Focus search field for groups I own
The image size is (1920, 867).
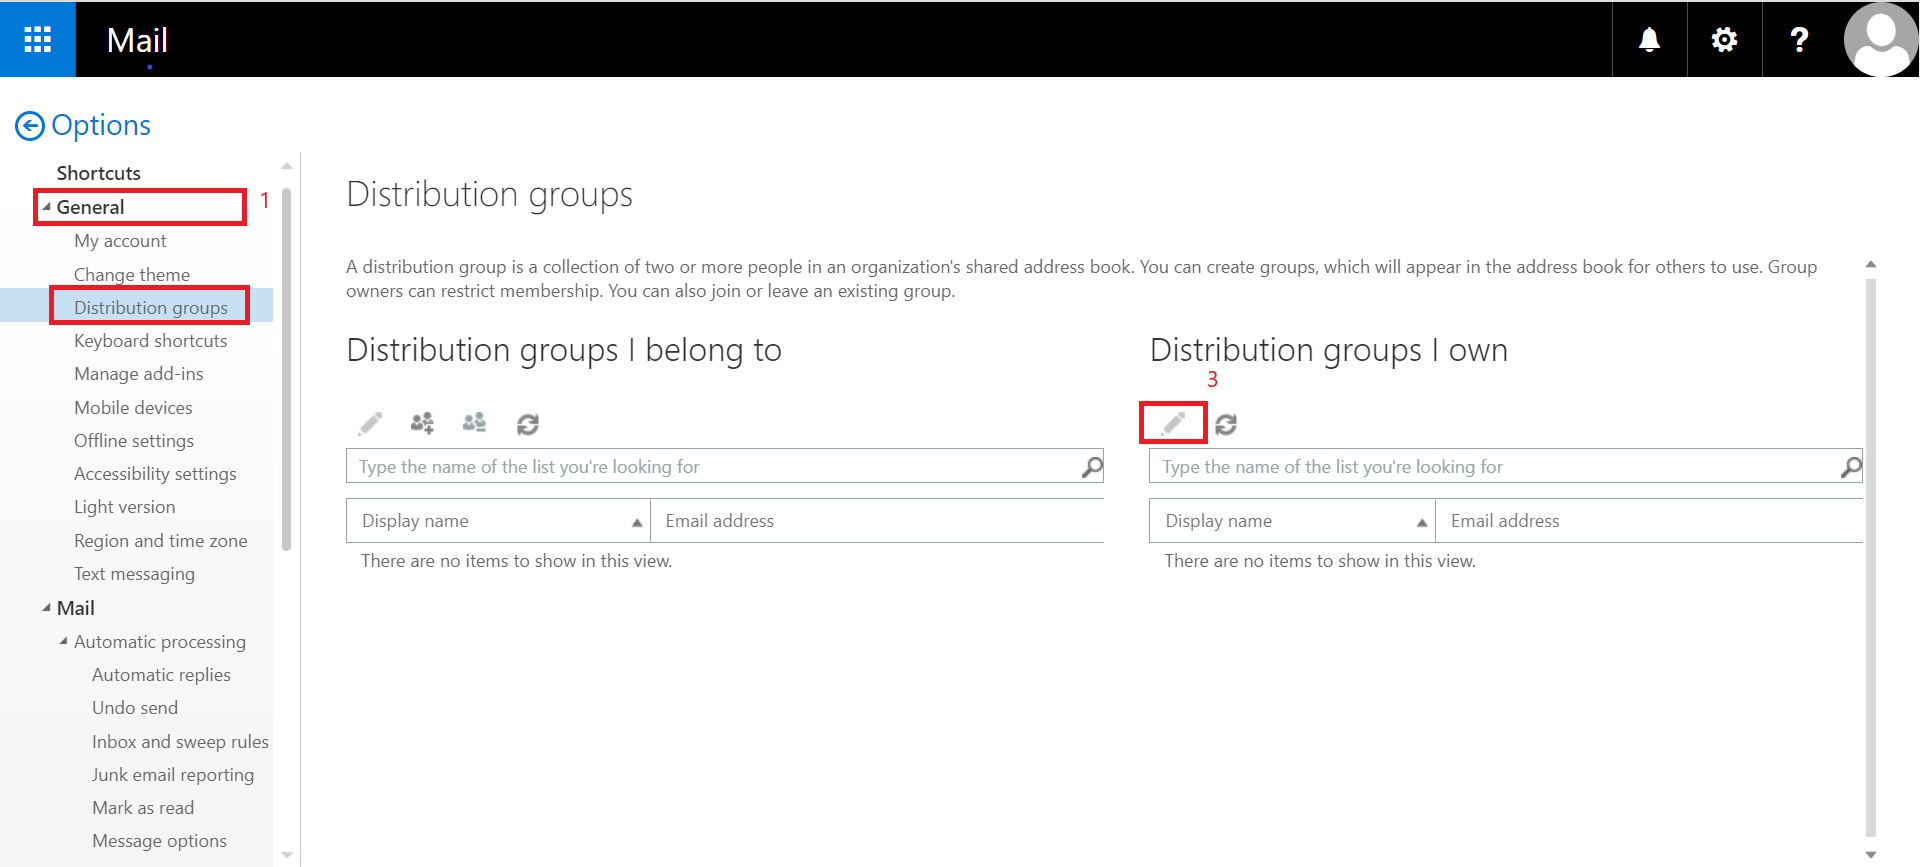point(1494,467)
